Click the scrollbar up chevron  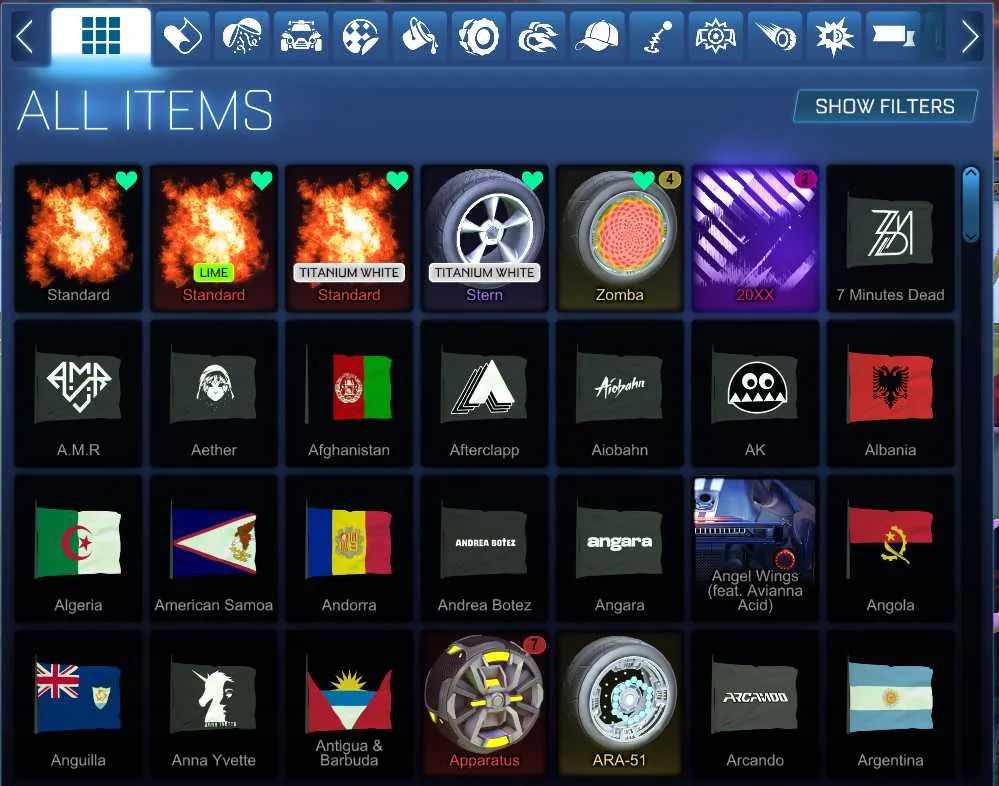[970, 172]
